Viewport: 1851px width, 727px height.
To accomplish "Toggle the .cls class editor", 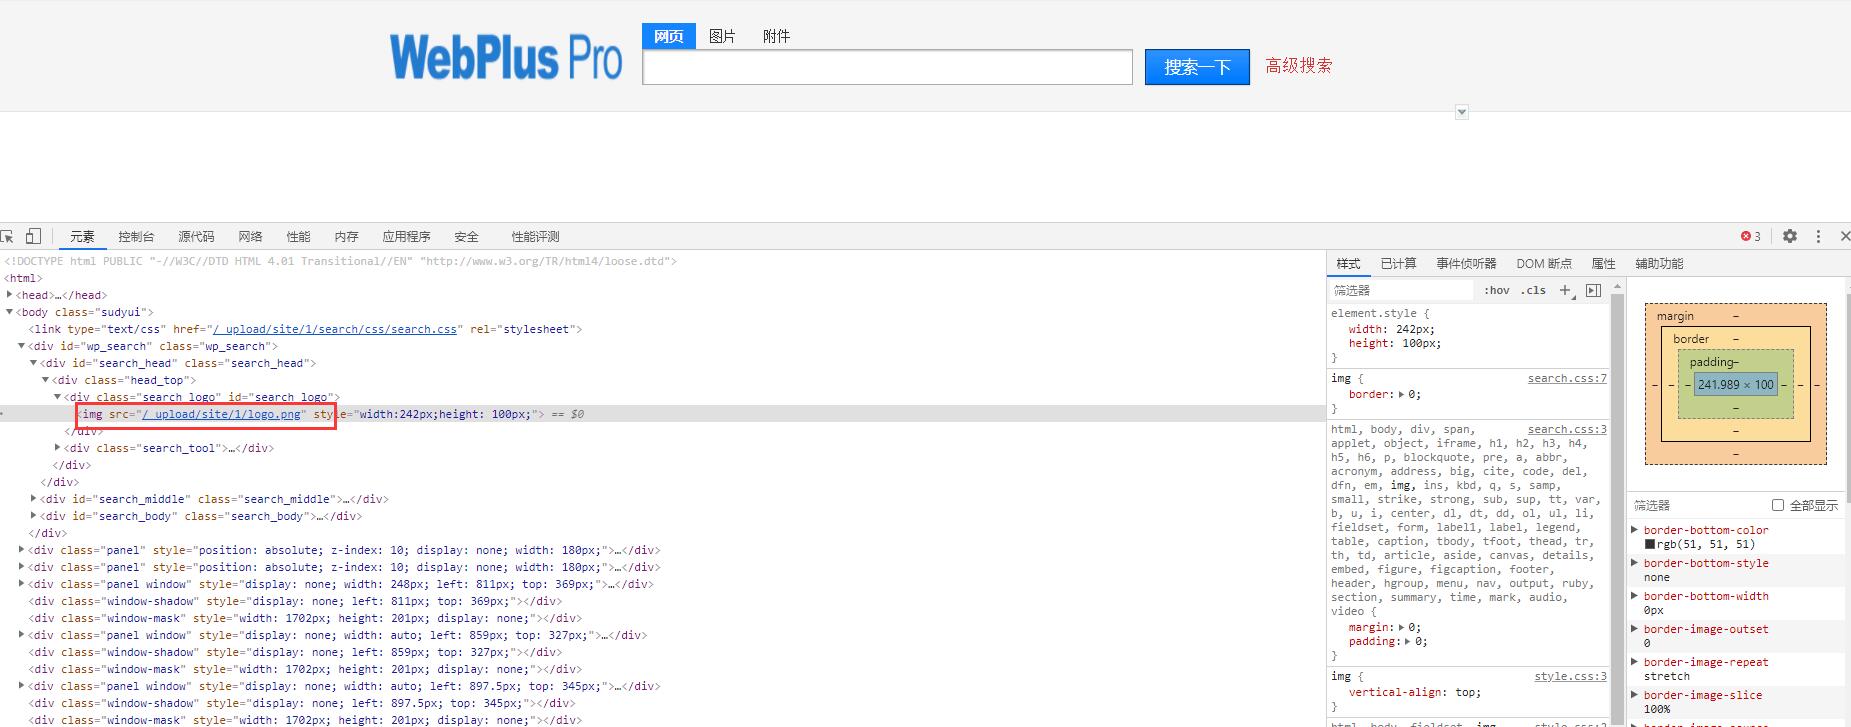I will 1533,290.
